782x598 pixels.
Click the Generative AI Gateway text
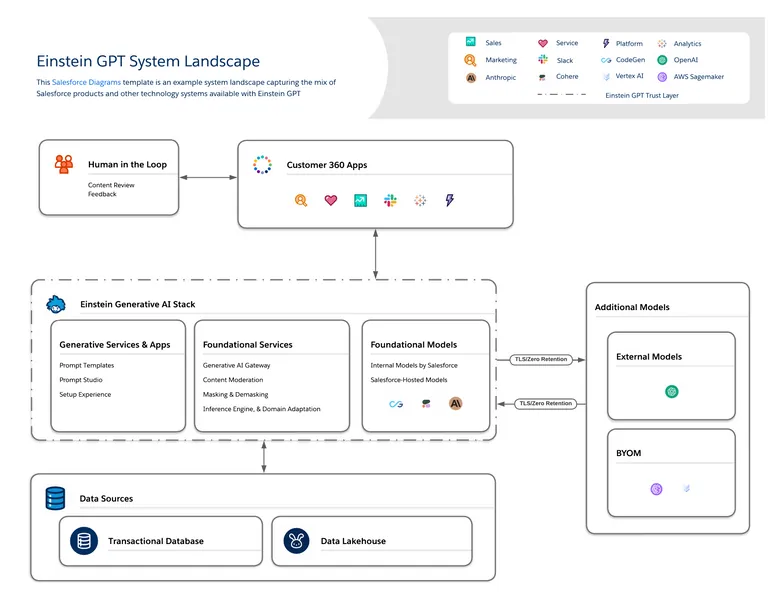pyautogui.click(x=236, y=365)
